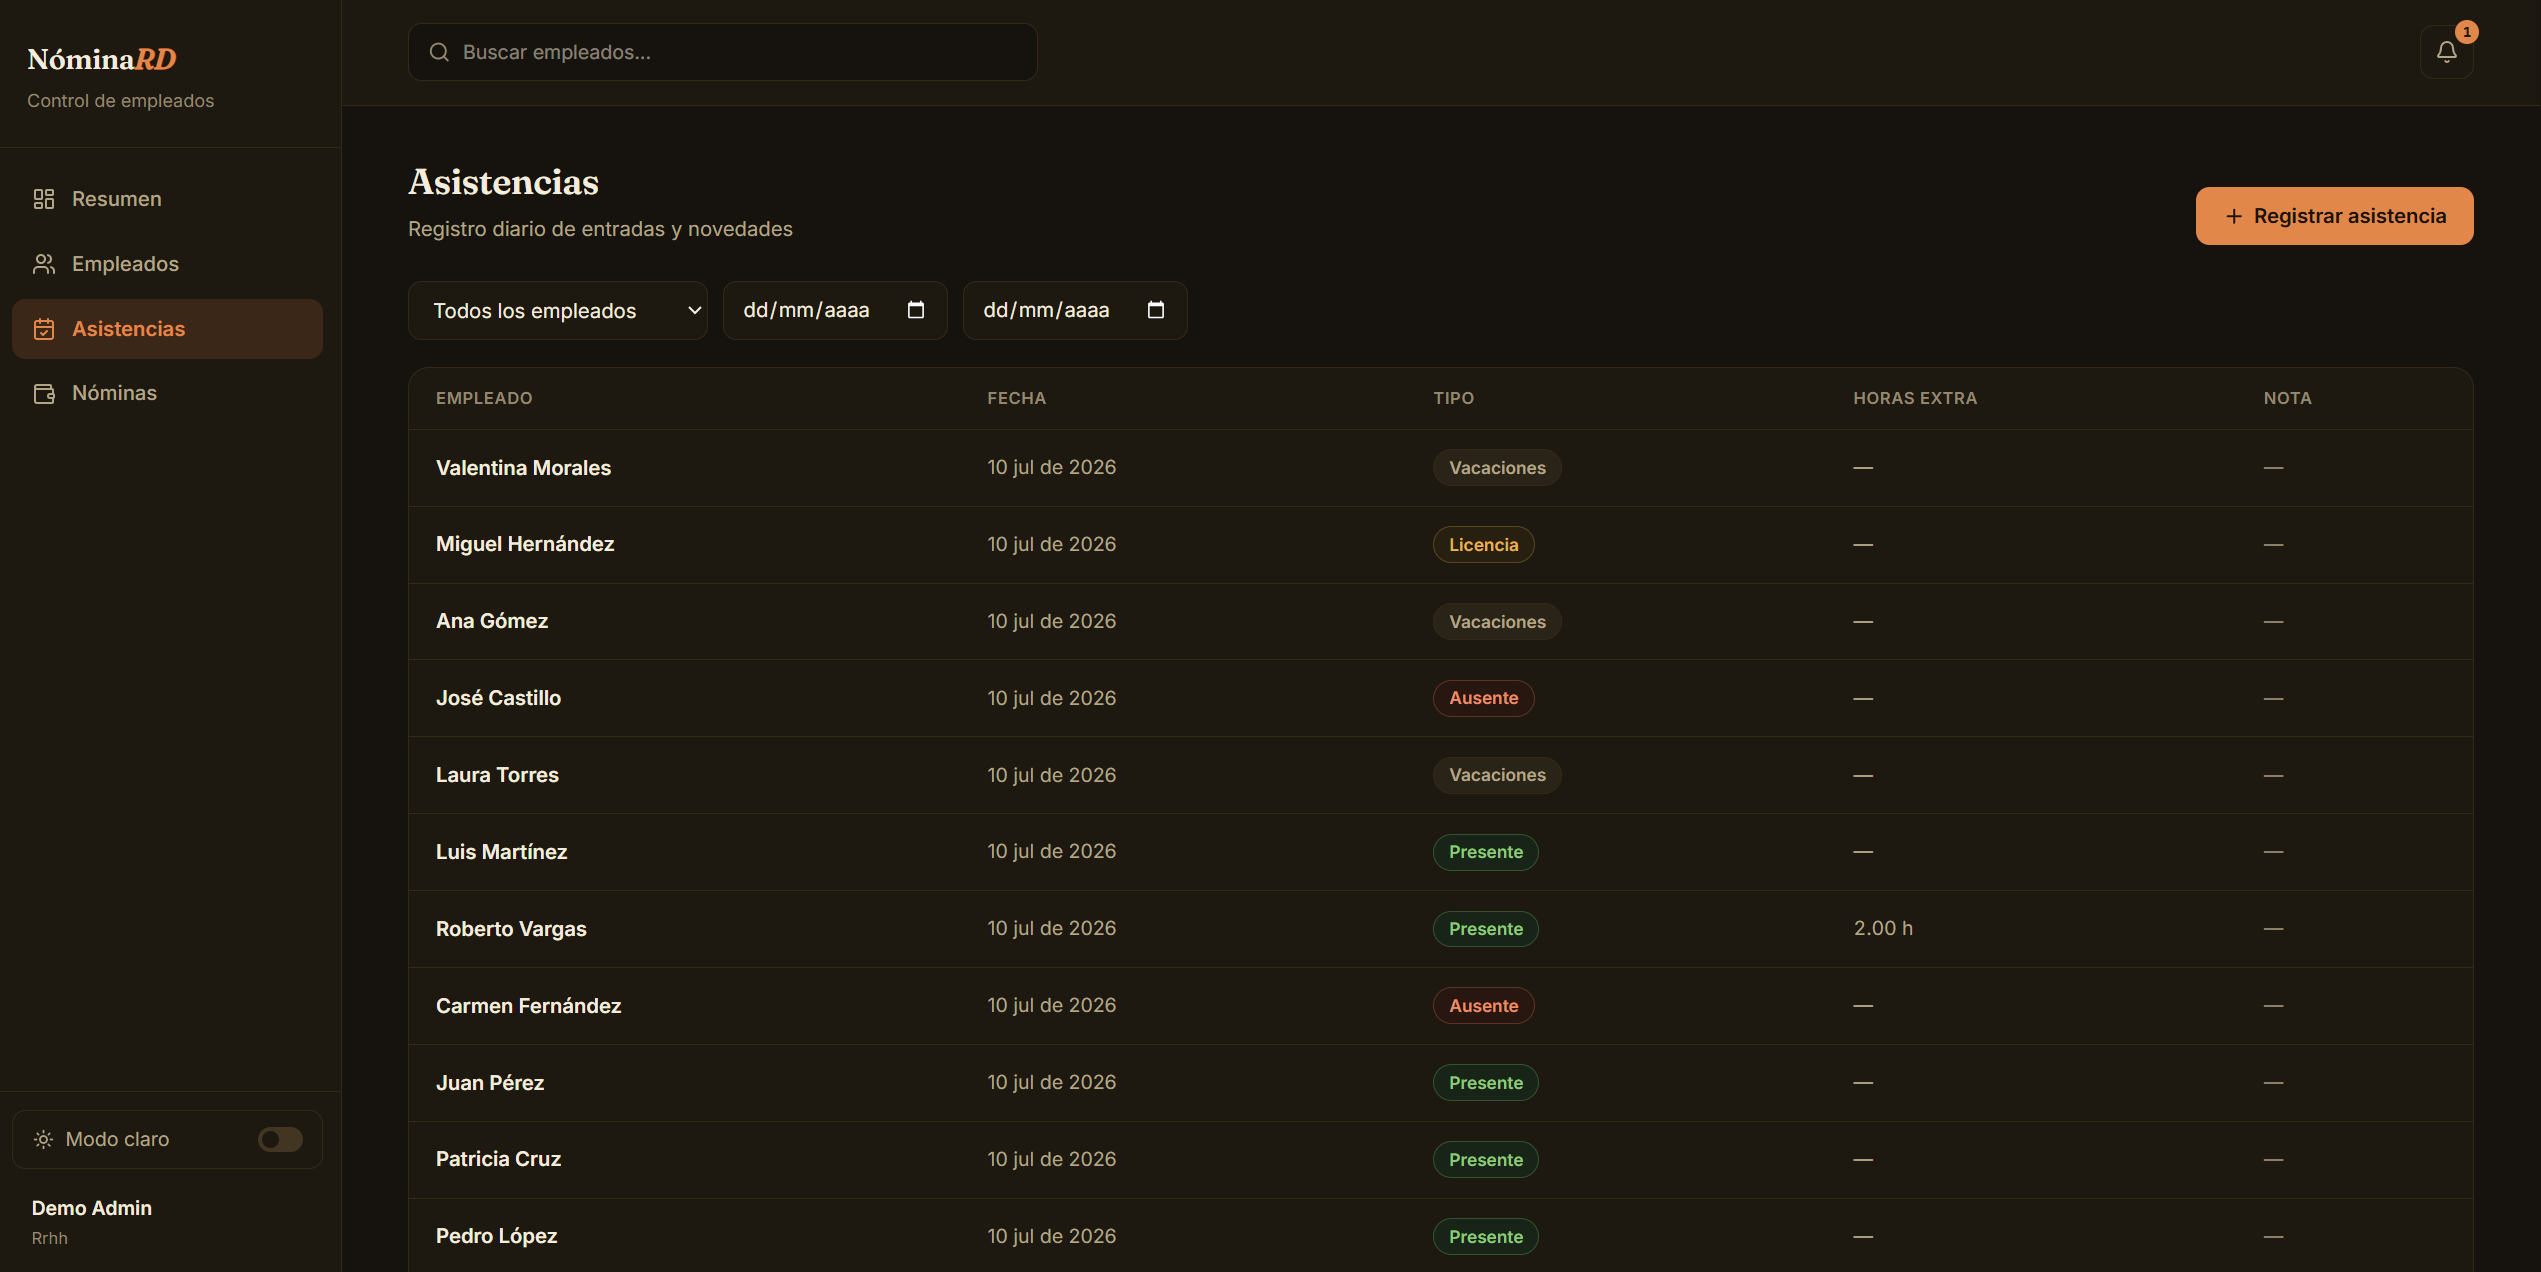
Task: Click Ana Gómez's Vacaciones badge
Action: (x=1497, y=622)
